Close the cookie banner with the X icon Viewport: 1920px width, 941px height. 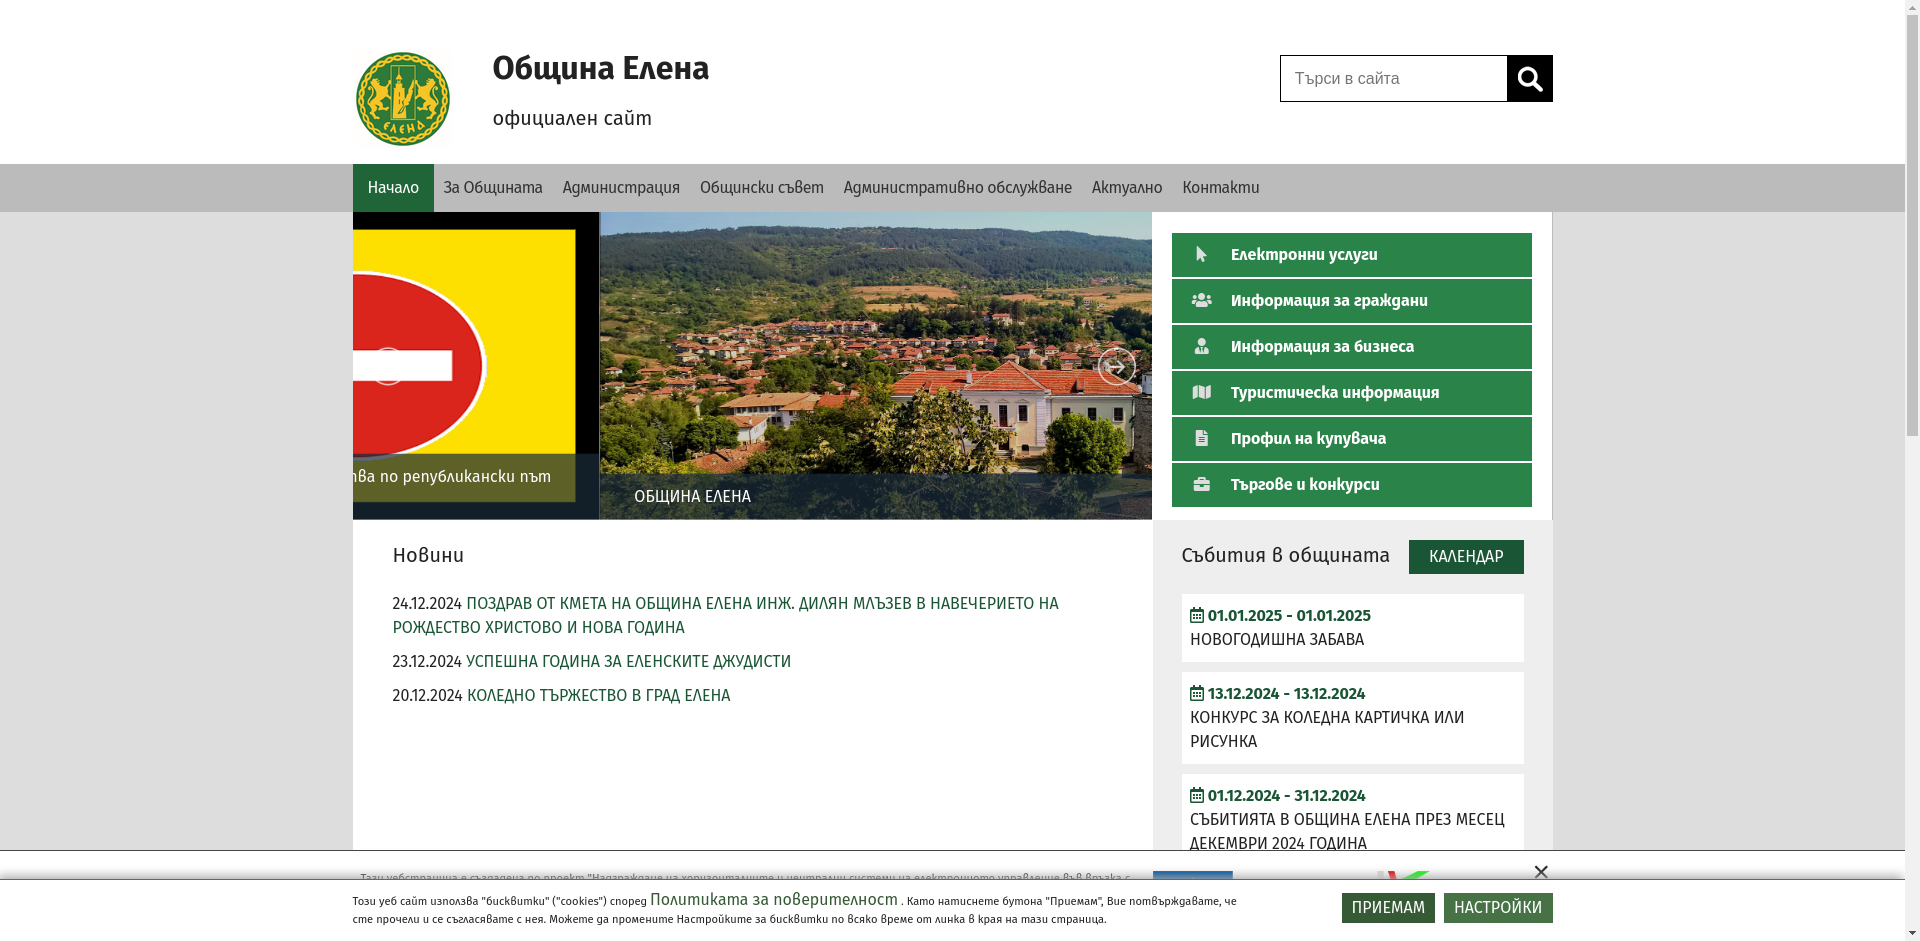coord(1540,872)
